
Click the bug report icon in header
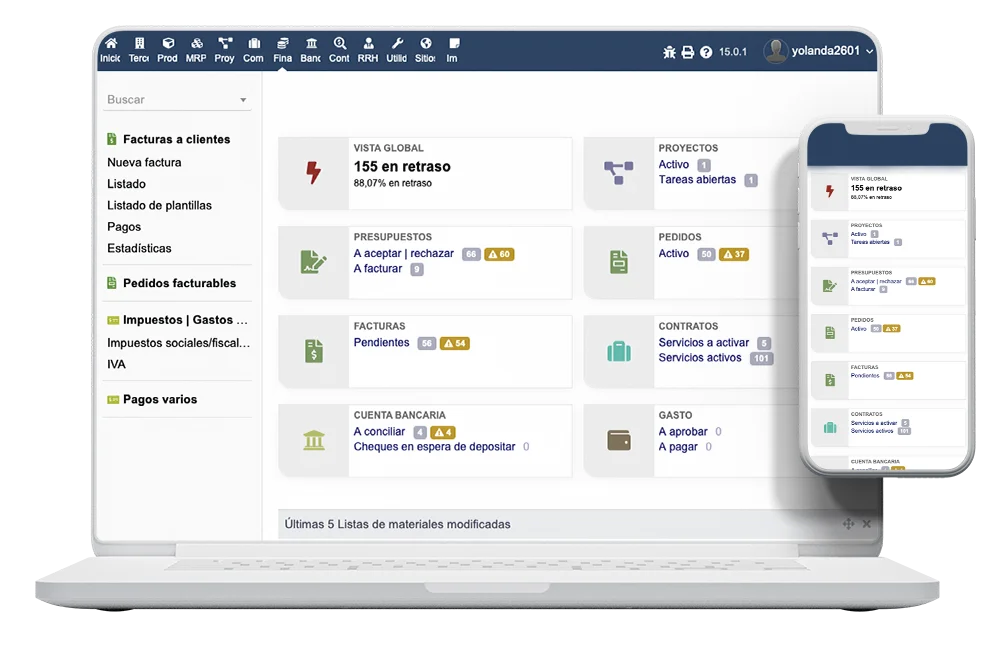point(670,52)
